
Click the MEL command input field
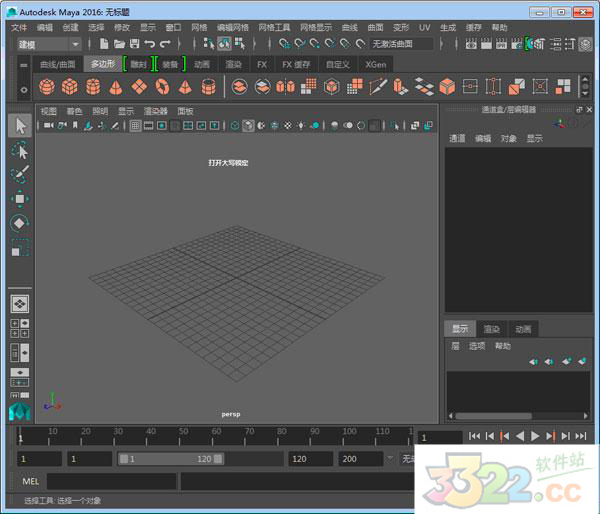pyautogui.click(x=112, y=482)
